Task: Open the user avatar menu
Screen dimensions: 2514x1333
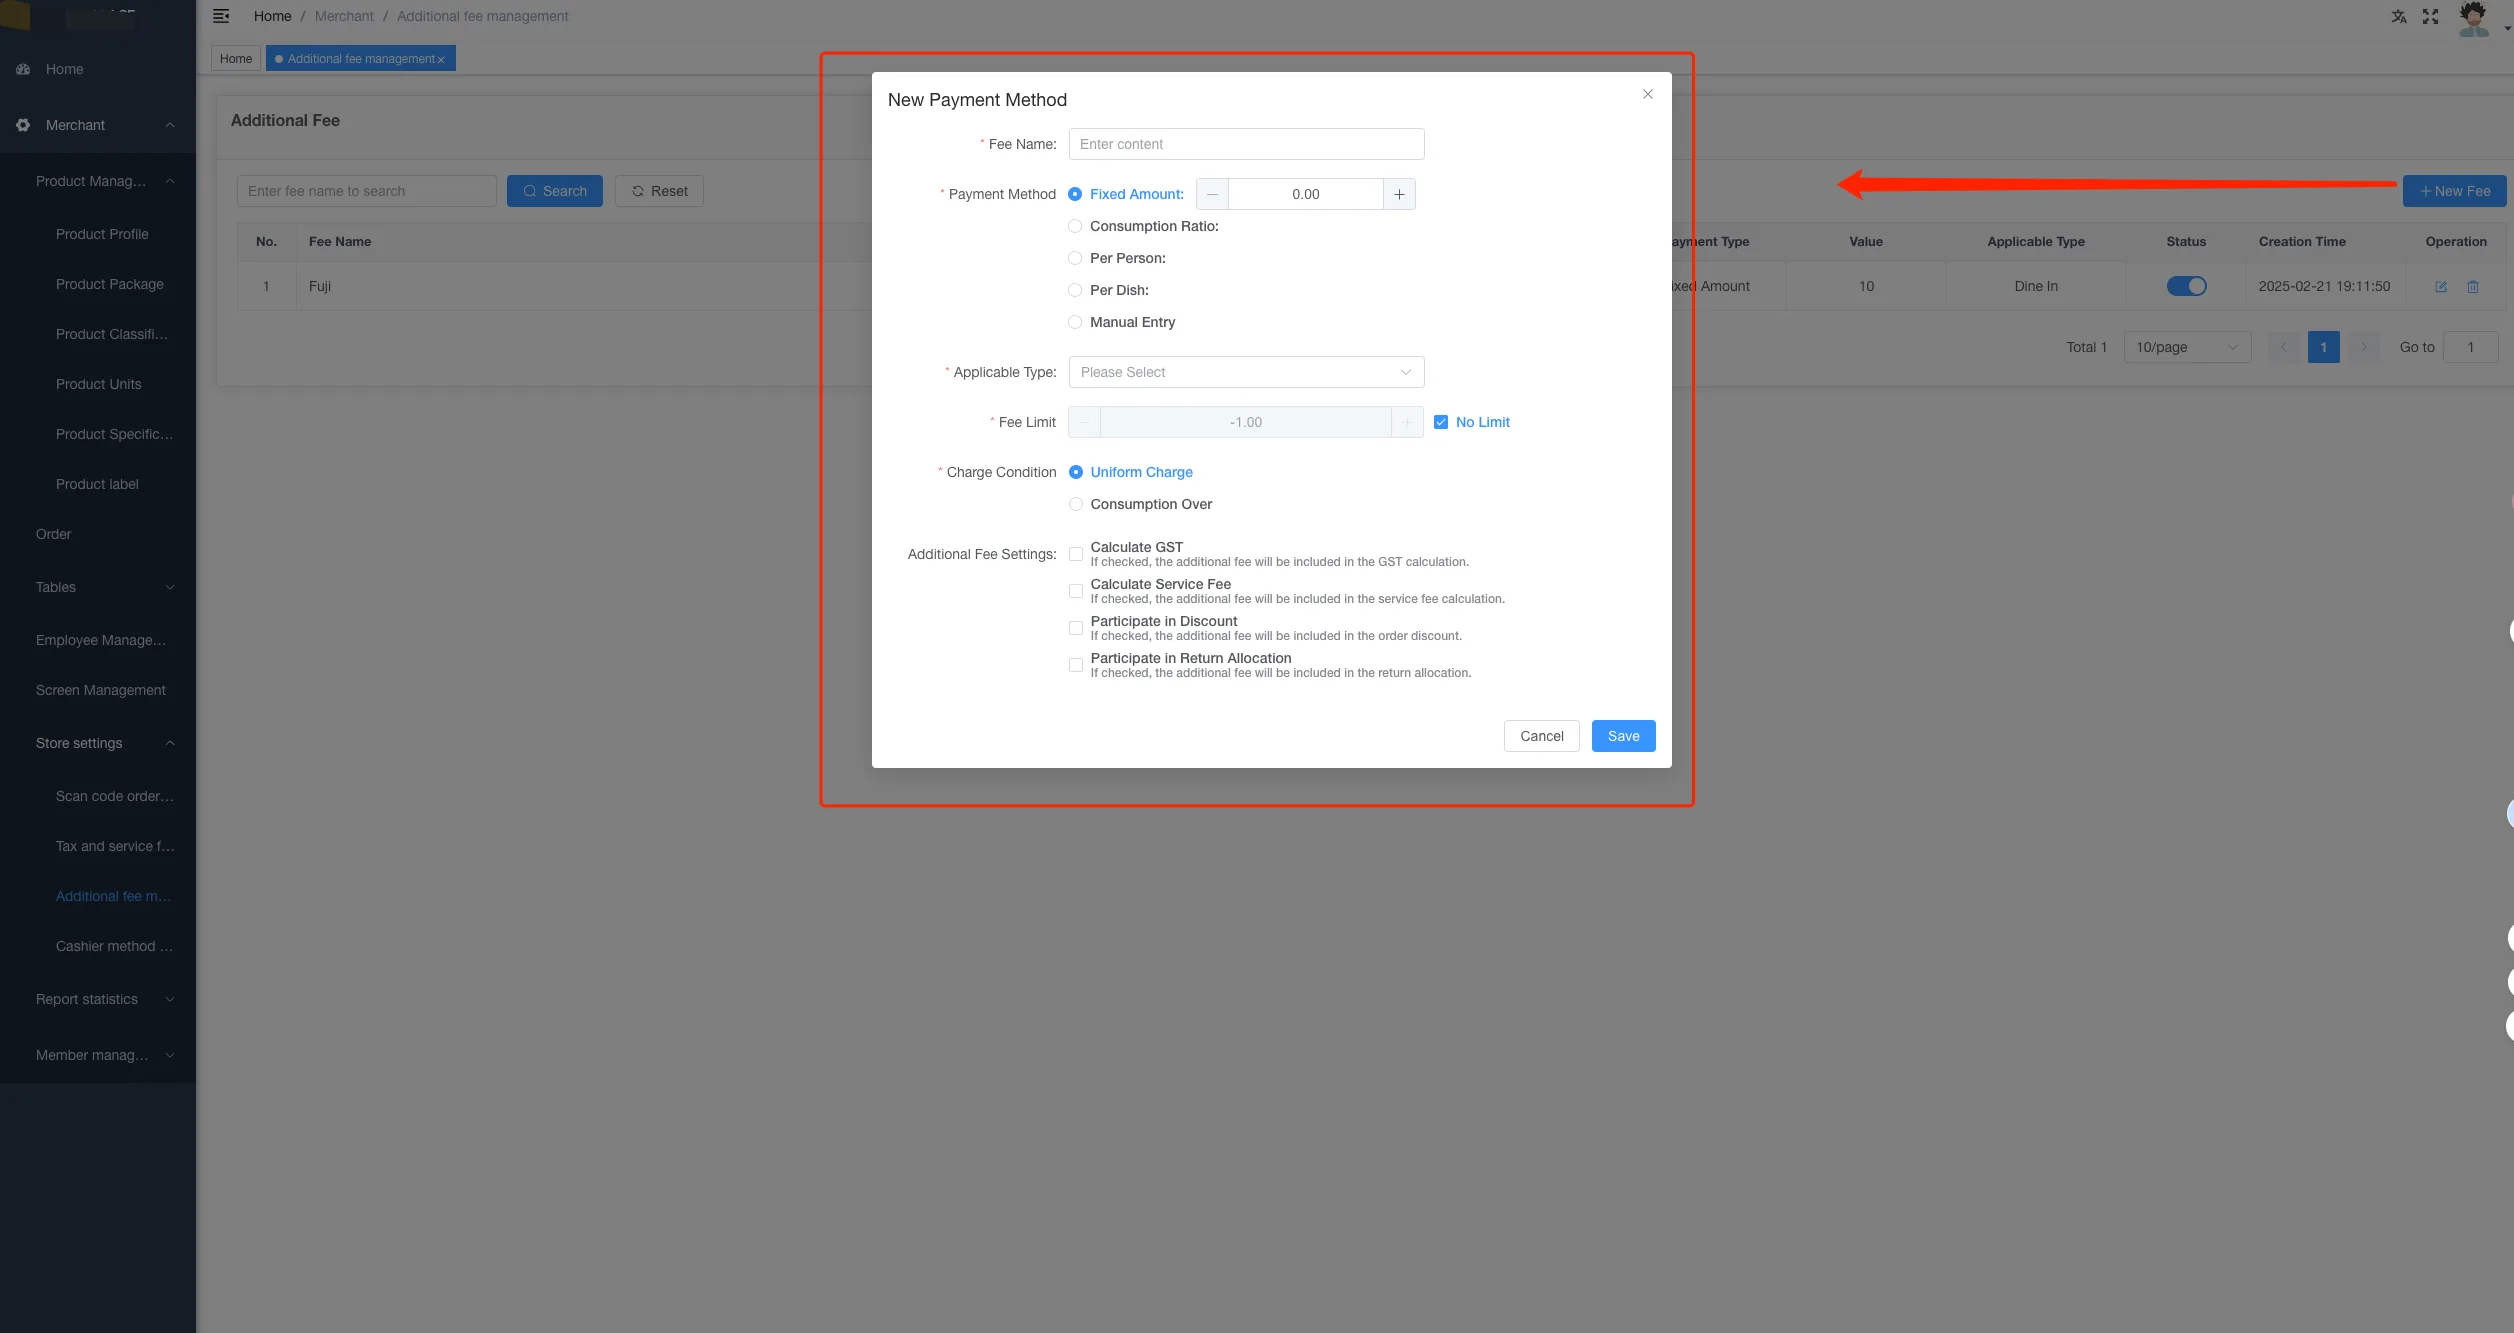Action: click(x=2473, y=19)
